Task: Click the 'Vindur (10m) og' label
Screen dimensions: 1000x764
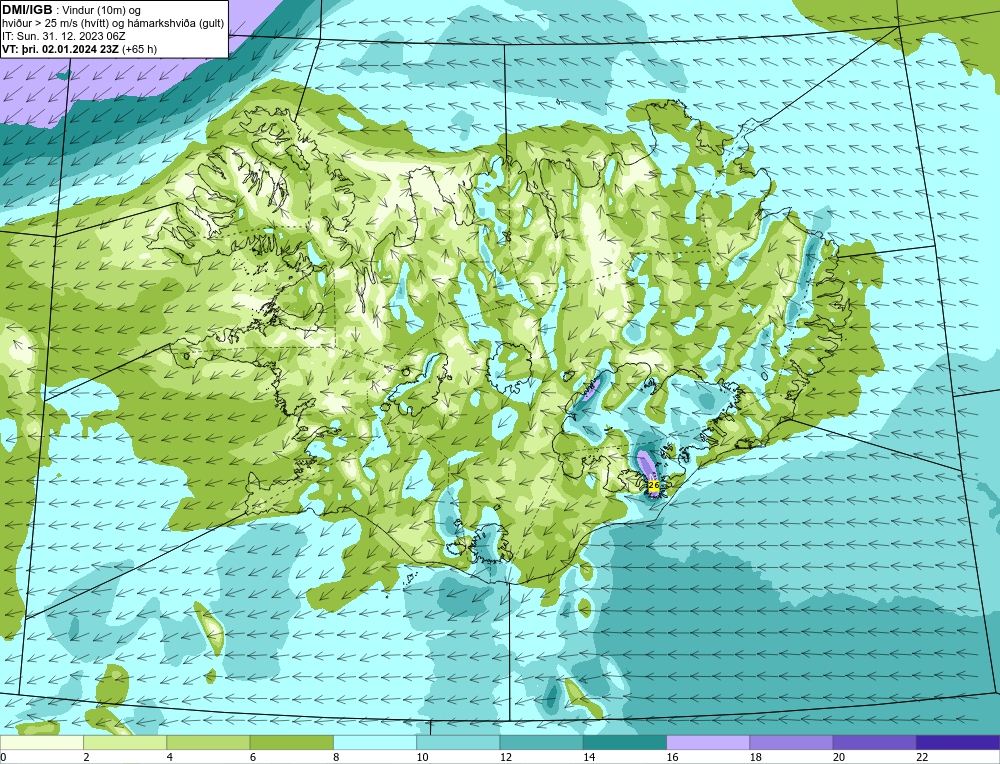Action: pos(101,10)
